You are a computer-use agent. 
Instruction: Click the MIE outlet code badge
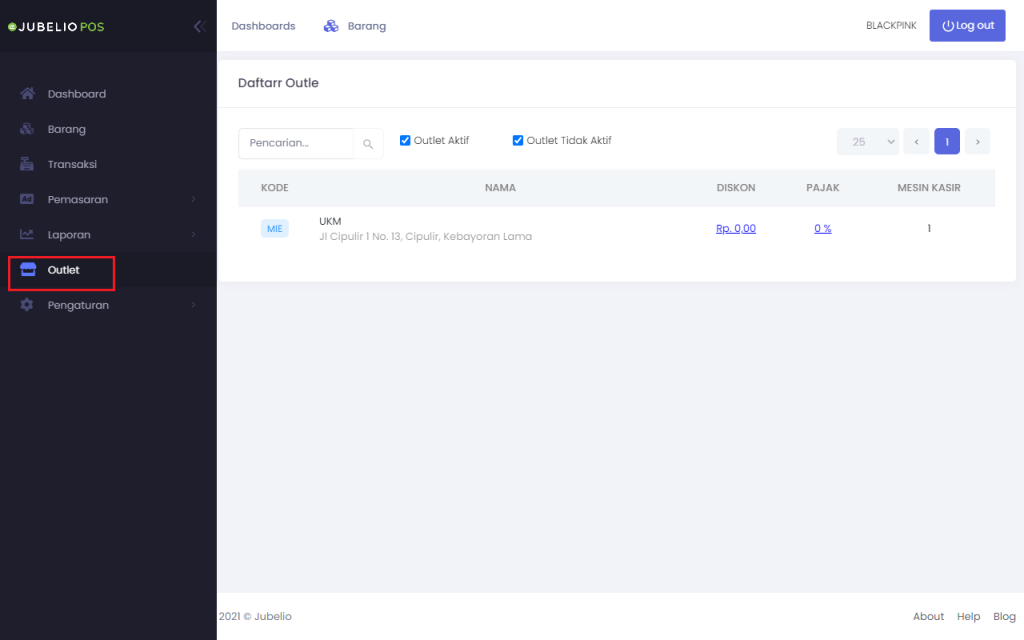tap(274, 229)
